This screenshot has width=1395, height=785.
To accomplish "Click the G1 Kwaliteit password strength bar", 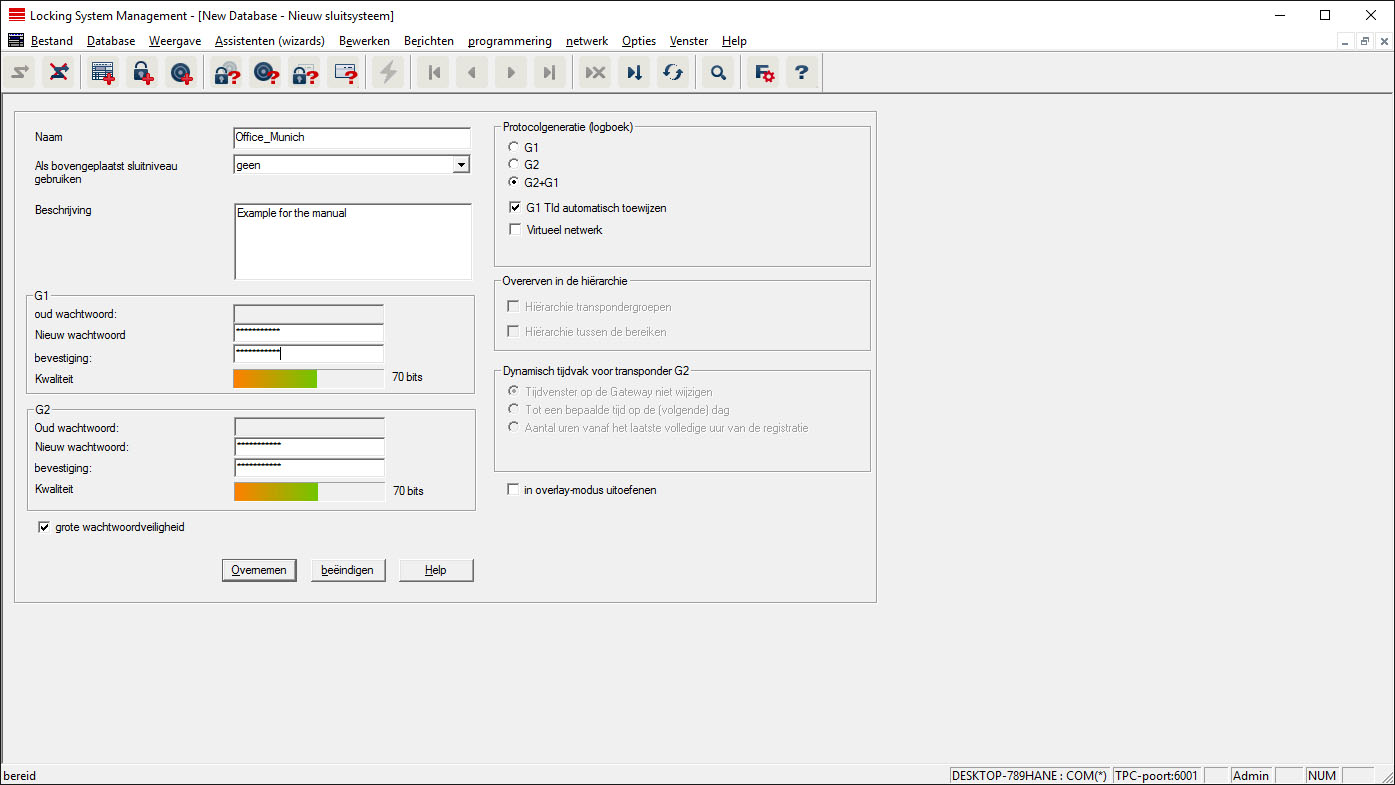I will [x=308, y=378].
